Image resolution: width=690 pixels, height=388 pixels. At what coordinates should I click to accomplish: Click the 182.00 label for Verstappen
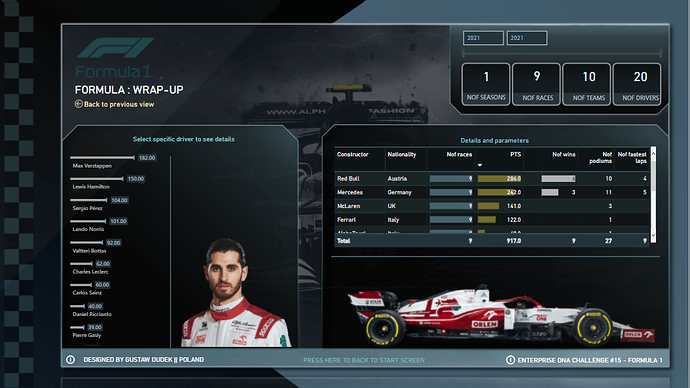pyautogui.click(x=147, y=157)
